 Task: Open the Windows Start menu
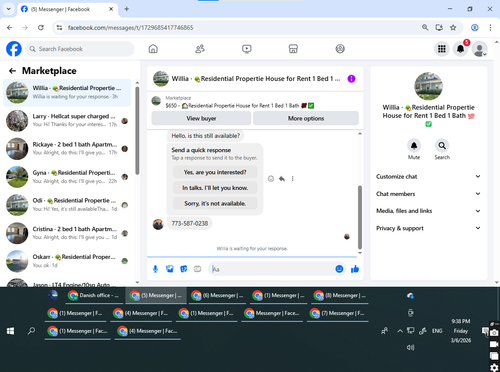pyautogui.click(x=10, y=331)
